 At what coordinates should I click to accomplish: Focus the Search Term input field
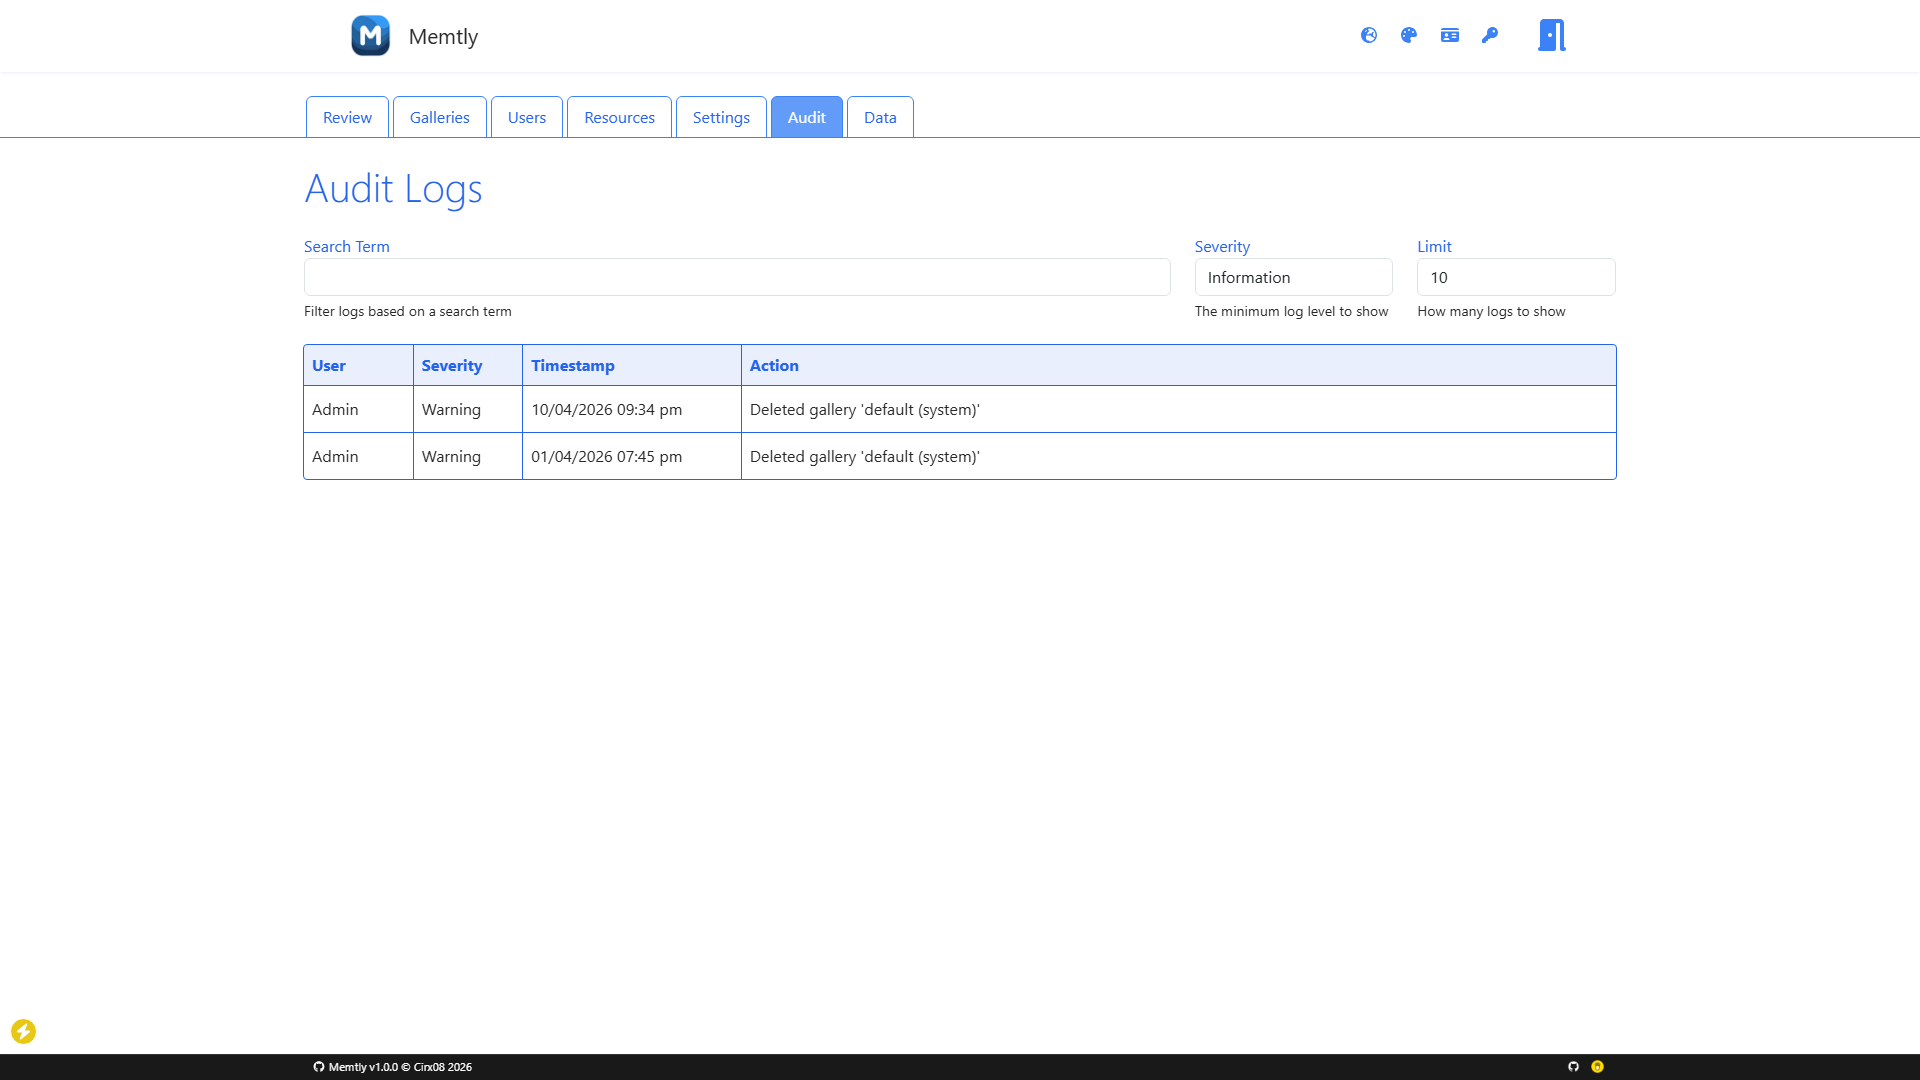coord(737,277)
